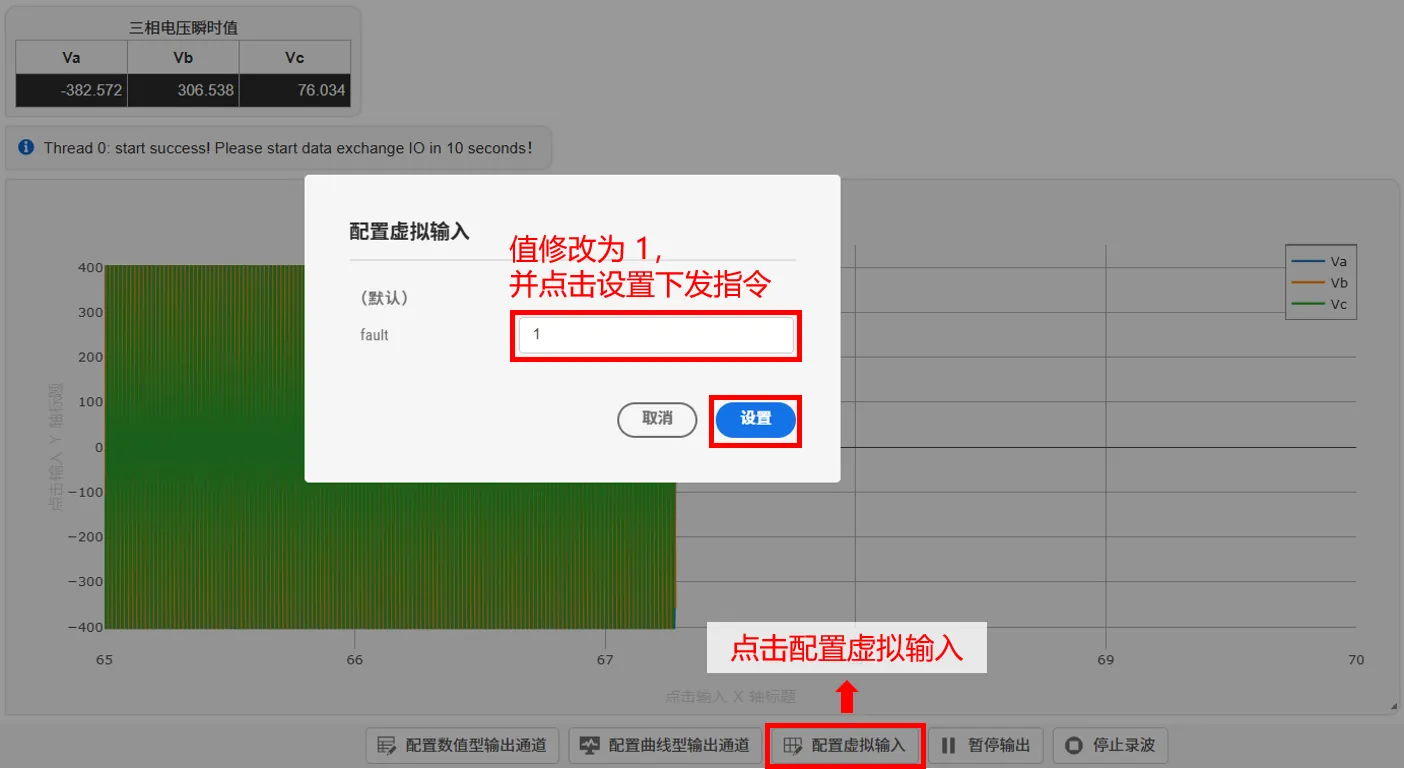Click the Vc column header
The image size is (1404, 769).
[295, 58]
